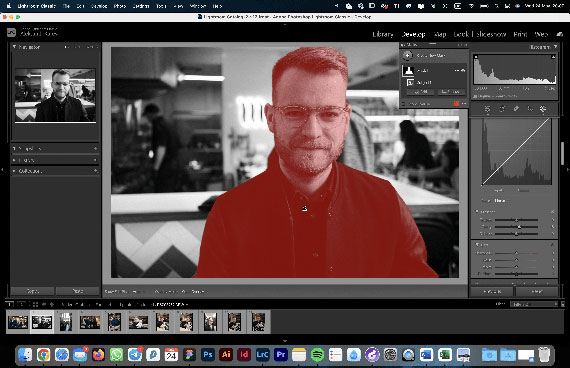
Task: Add a snapshot with the Snapshots plus icon
Action: click(x=95, y=148)
